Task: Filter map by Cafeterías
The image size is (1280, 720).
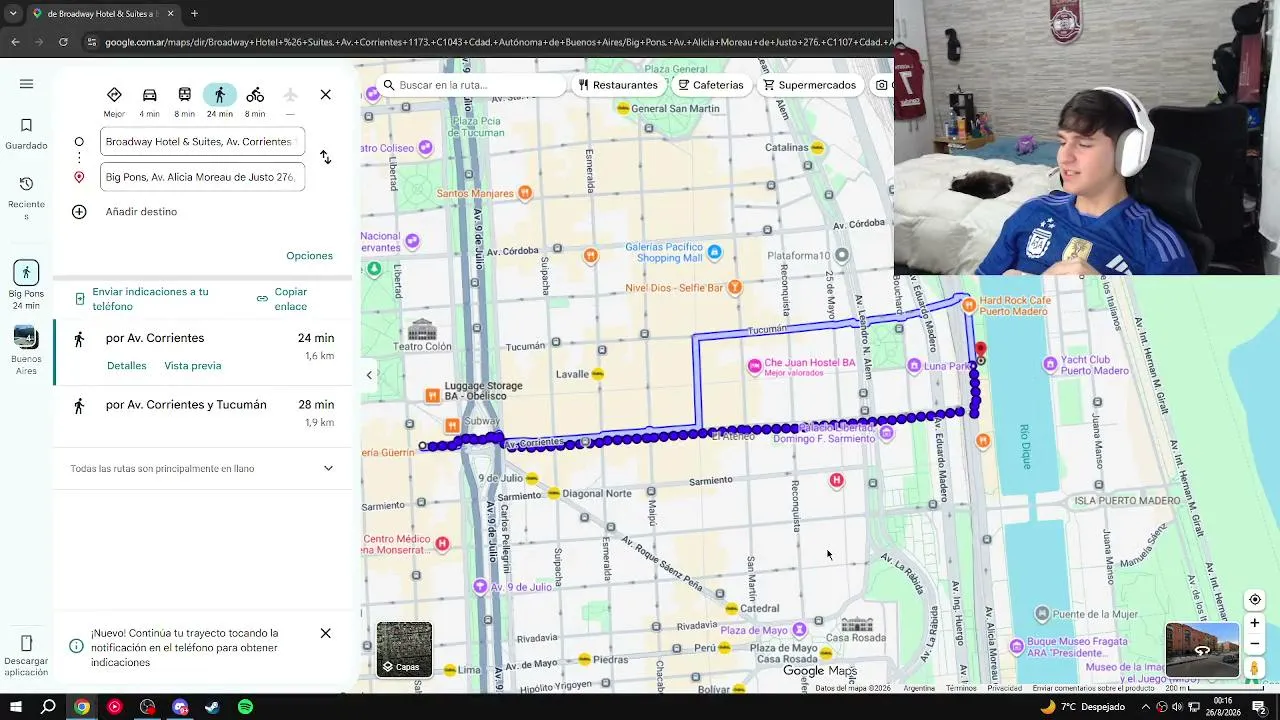Action: 711,85
